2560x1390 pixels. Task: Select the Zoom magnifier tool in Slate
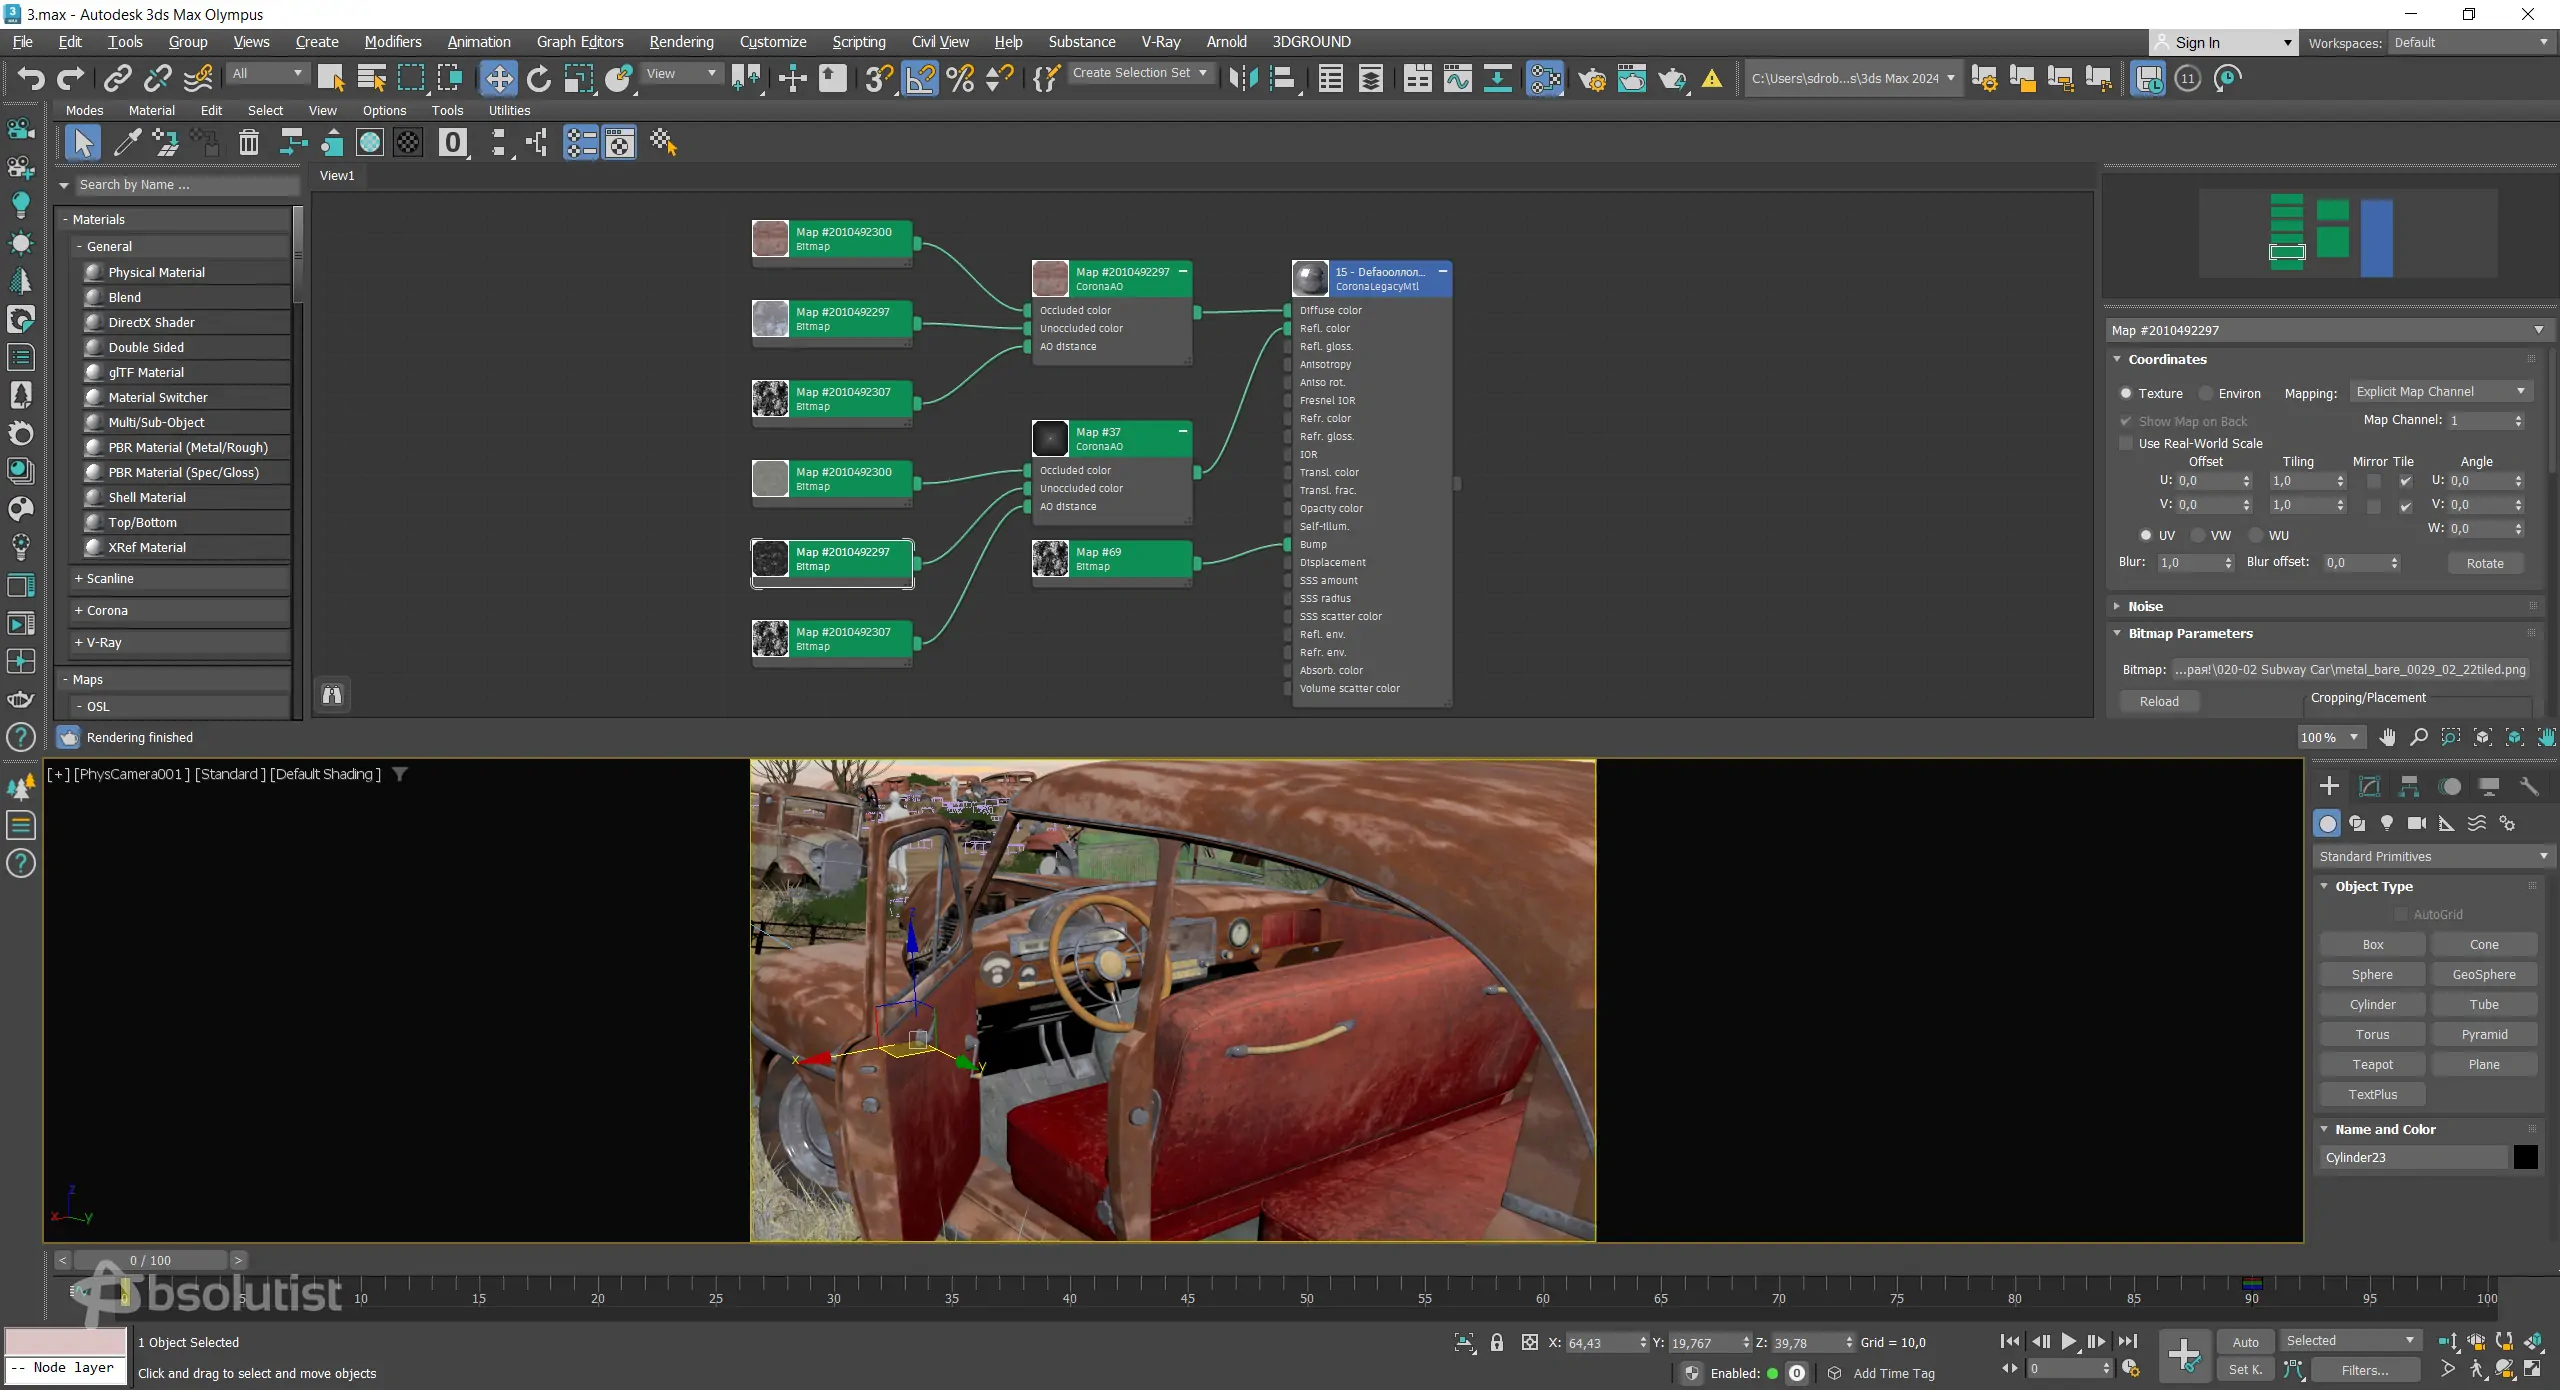[2419, 738]
